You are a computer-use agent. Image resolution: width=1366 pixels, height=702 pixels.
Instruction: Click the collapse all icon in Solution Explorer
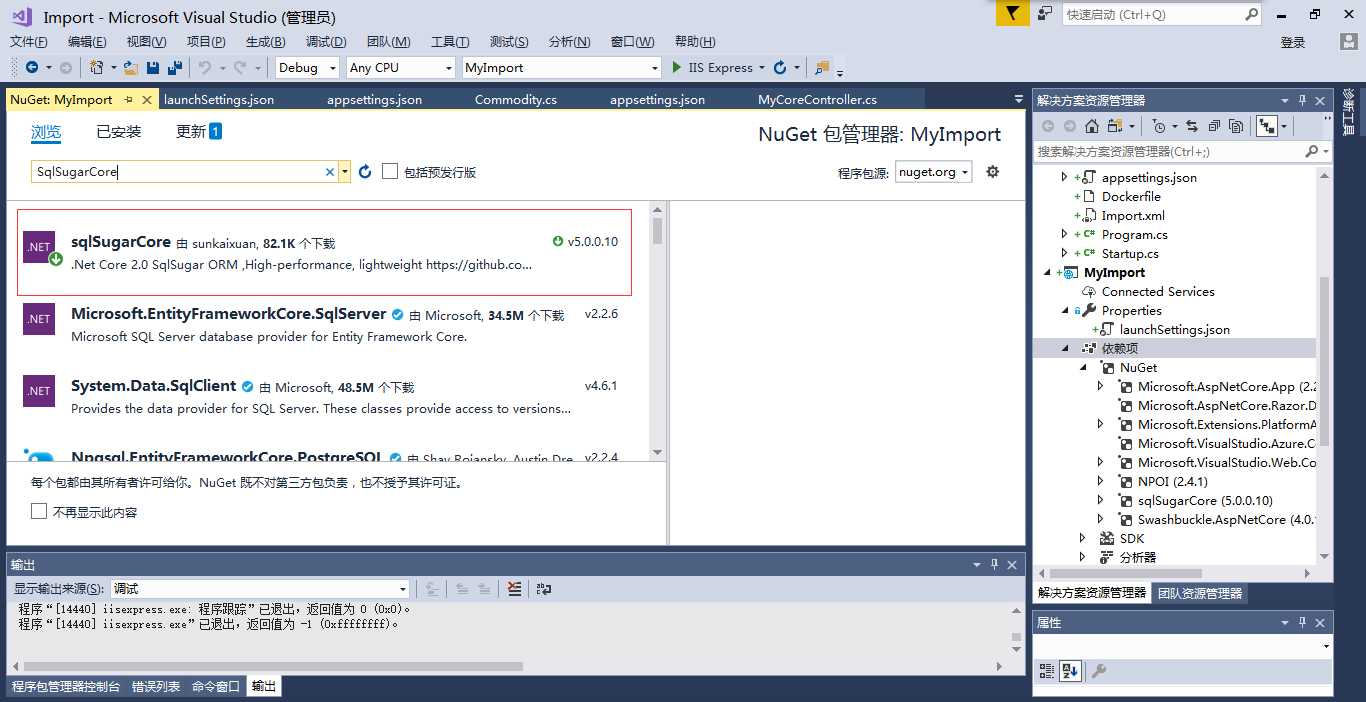pos(1214,126)
